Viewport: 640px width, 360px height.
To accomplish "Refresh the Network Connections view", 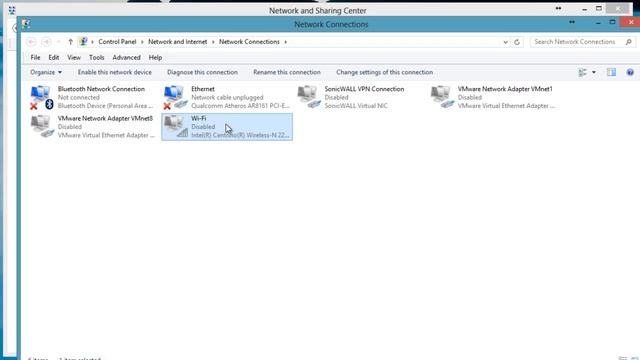I will (517, 42).
